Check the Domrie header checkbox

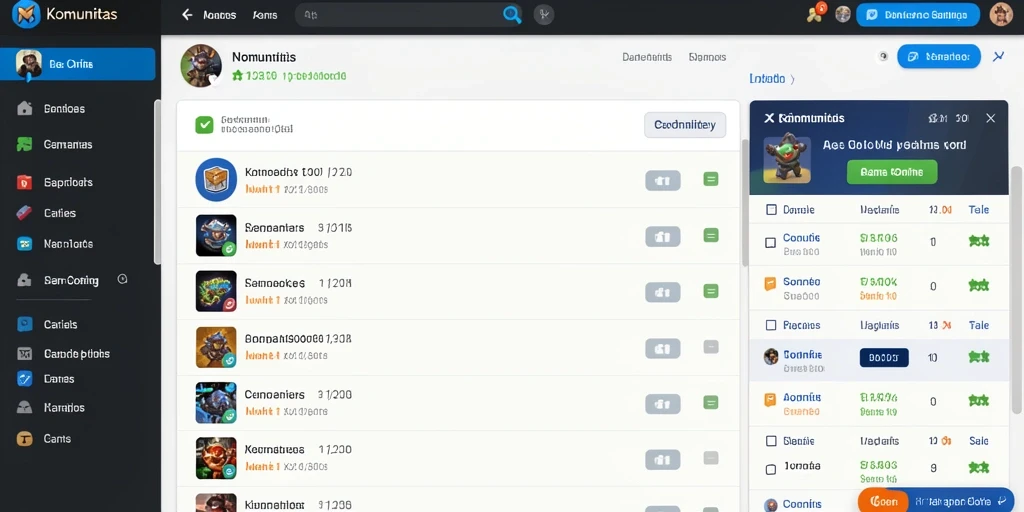click(771, 210)
